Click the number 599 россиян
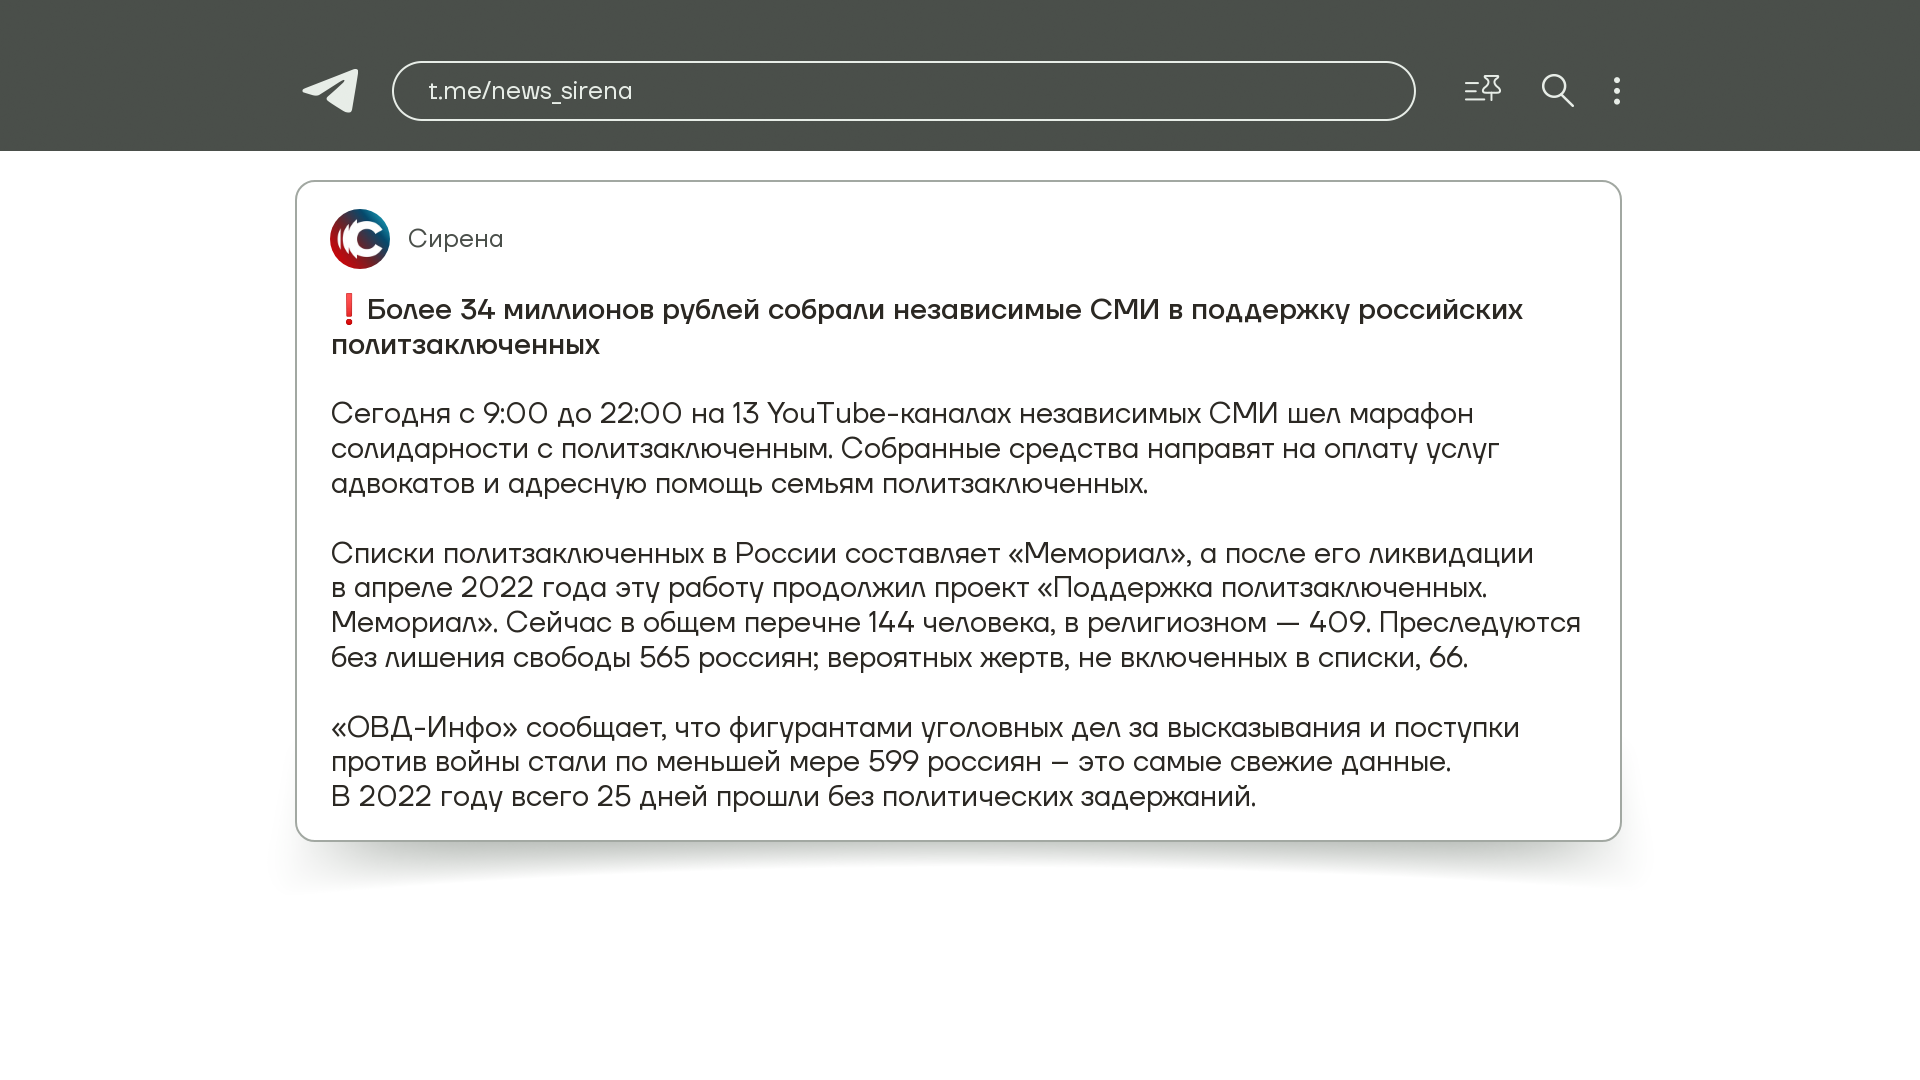 point(954,762)
